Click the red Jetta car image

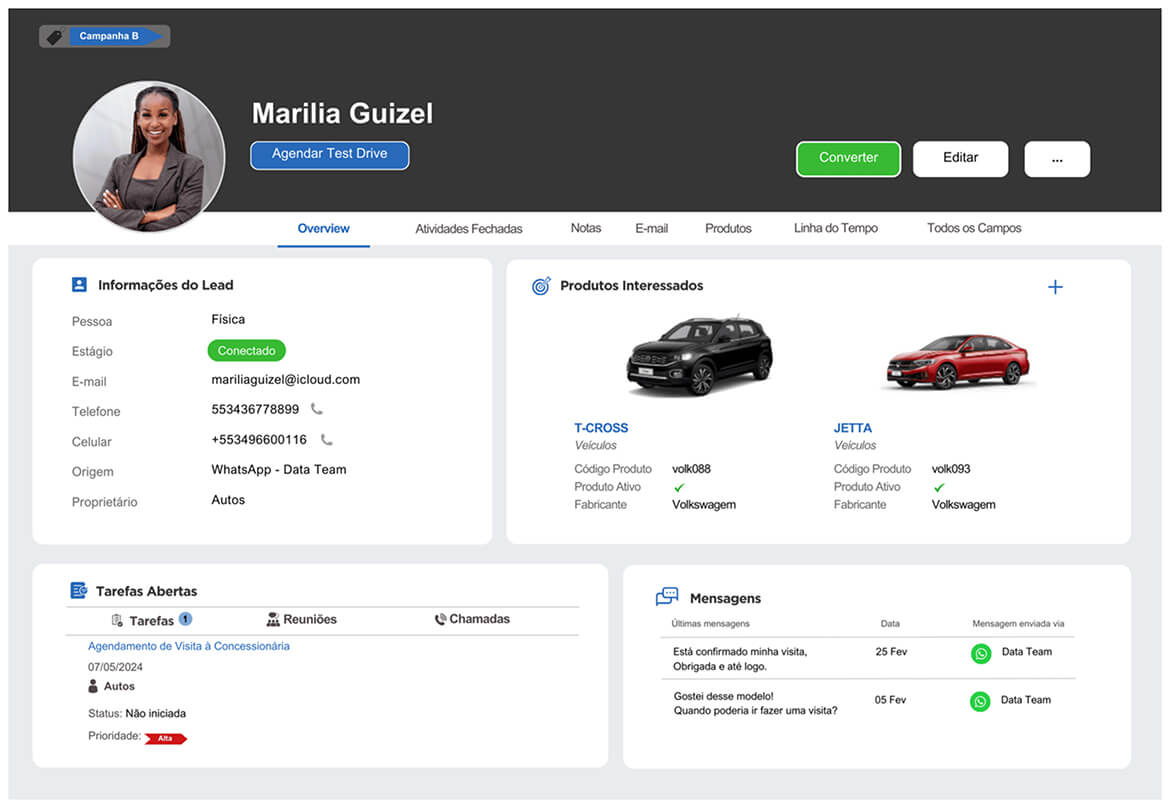point(958,361)
